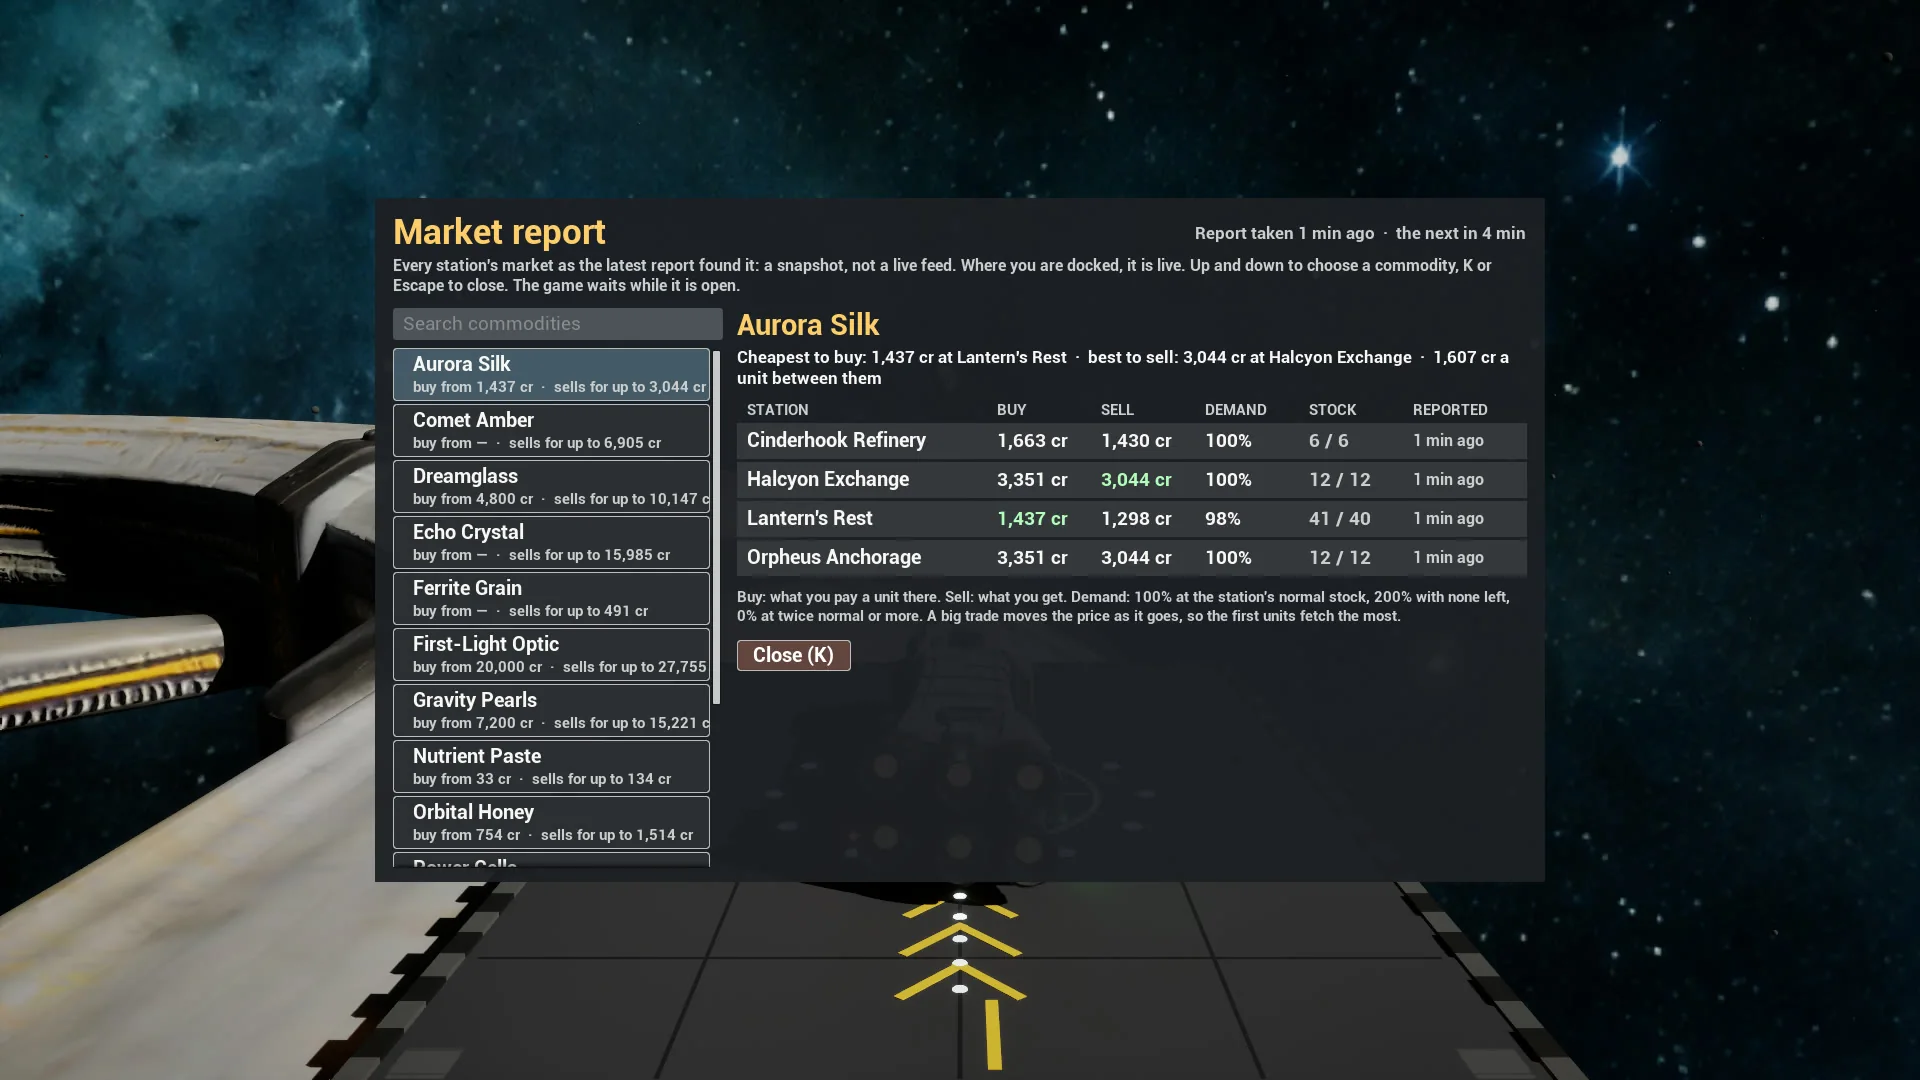Click the REPORTED column header
This screenshot has height=1080, width=1920.
pos(1450,410)
